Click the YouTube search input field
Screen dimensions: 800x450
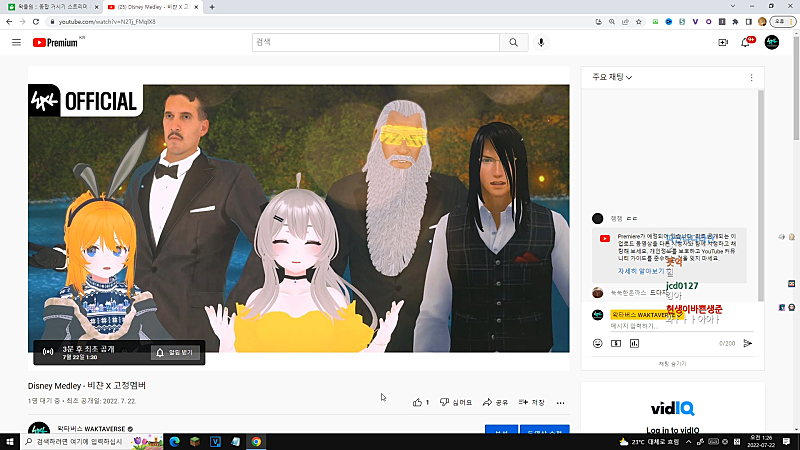click(x=375, y=42)
